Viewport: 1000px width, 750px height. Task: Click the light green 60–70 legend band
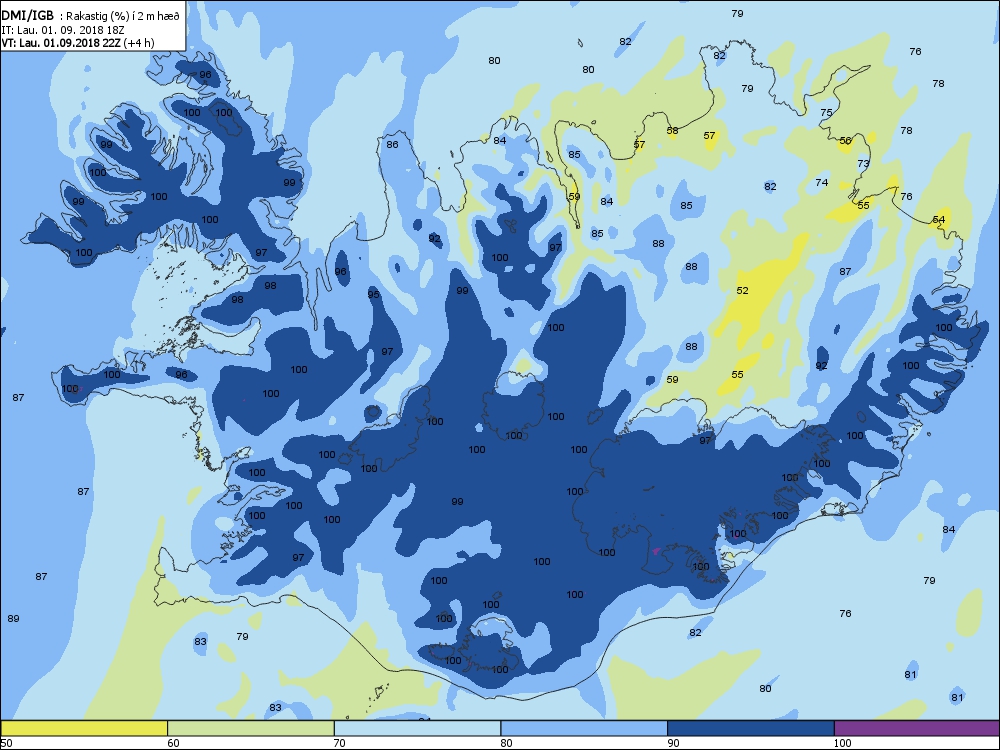(x=251, y=728)
